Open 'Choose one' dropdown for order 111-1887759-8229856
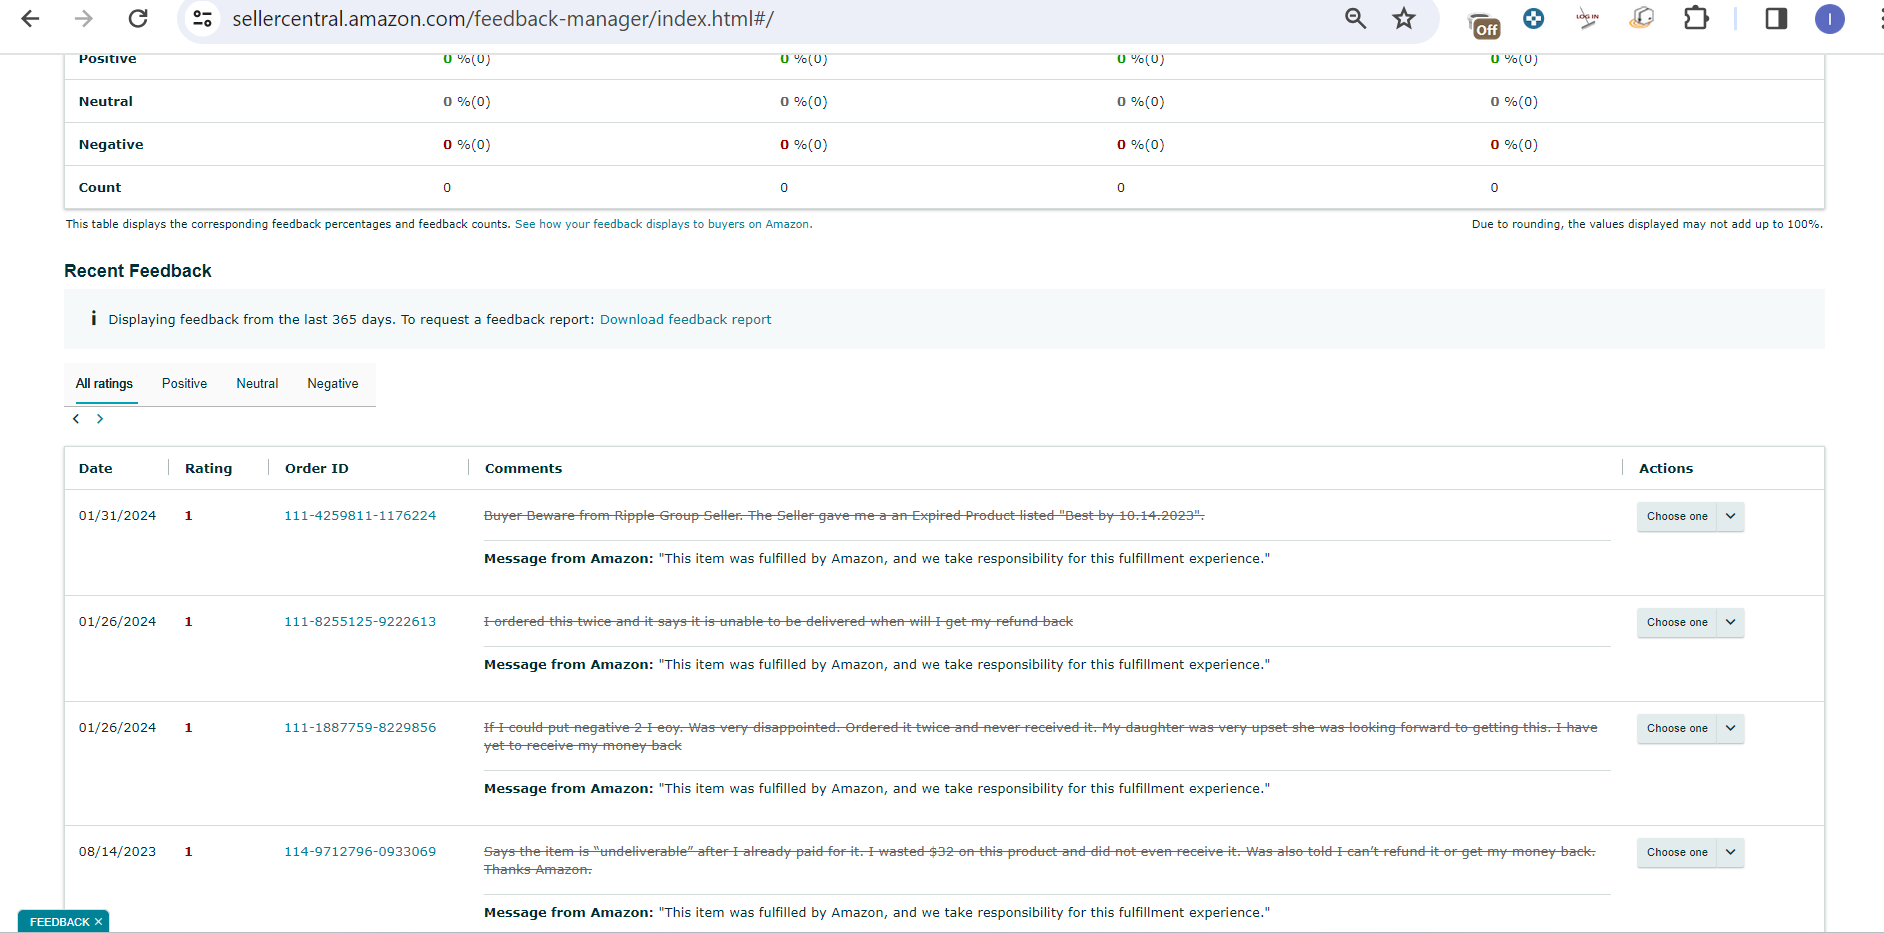Screen dimensions: 1884x933 pyautogui.click(x=1690, y=728)
